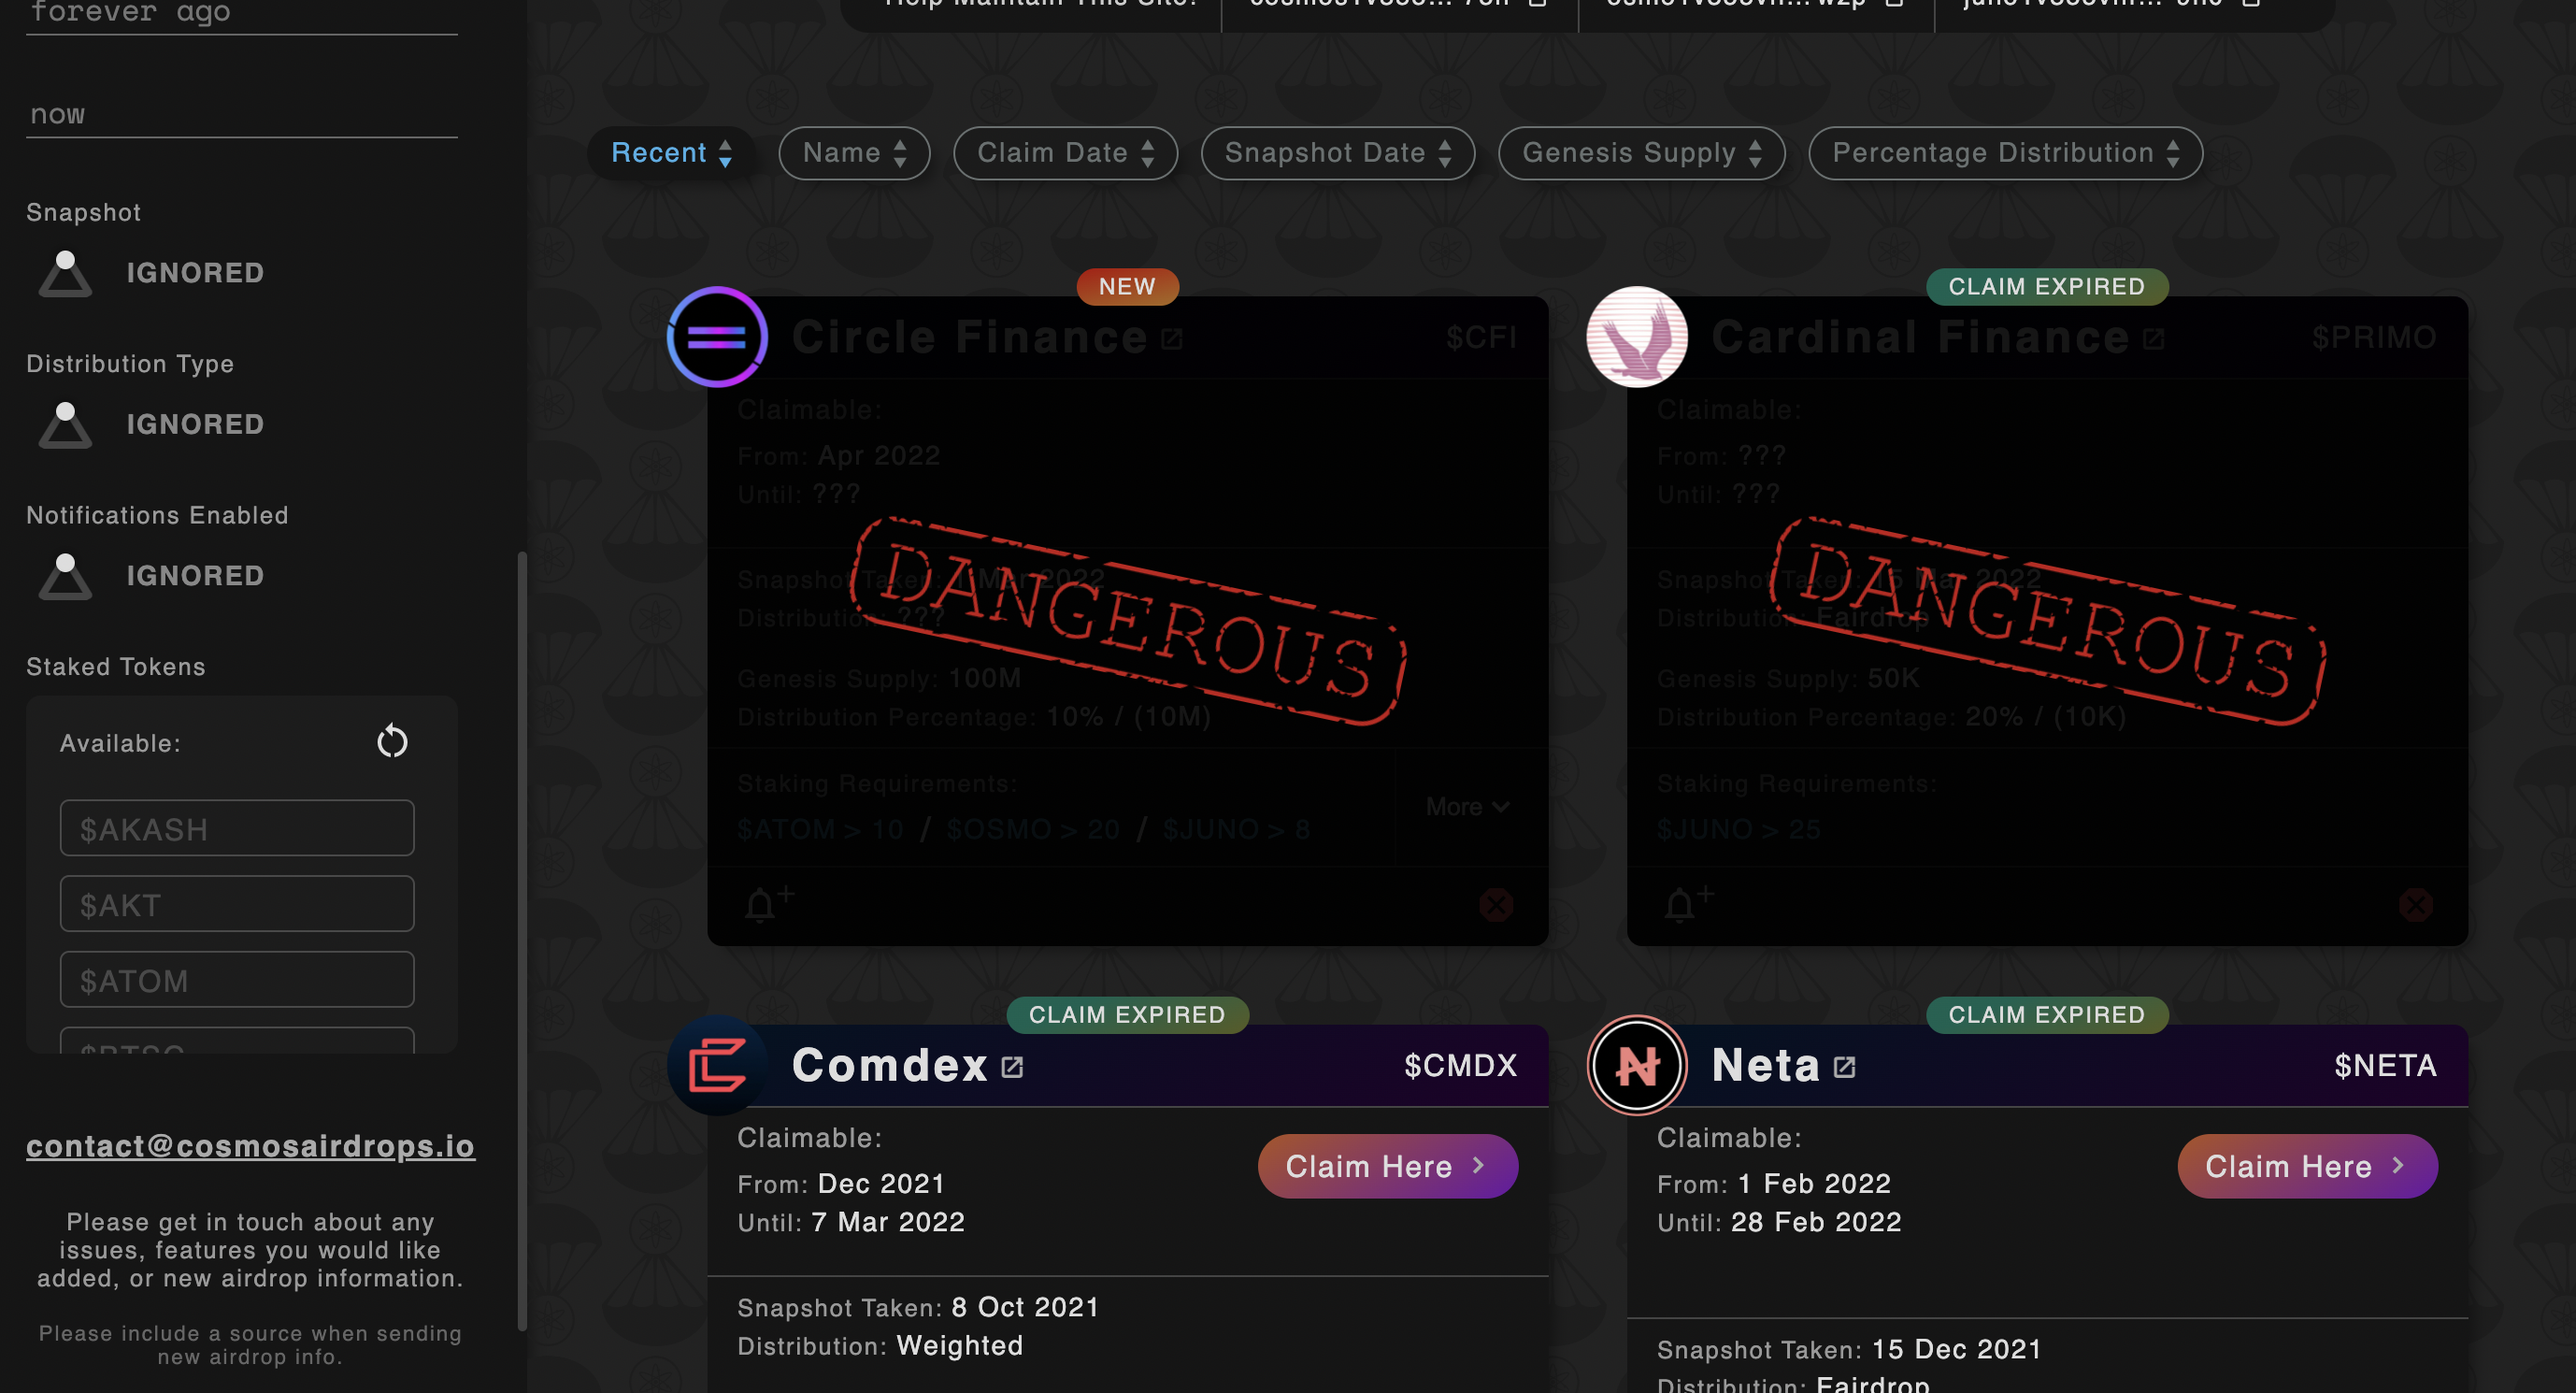Click the refresh icon beside Available
The image size is (2576, 1393).
392,742
